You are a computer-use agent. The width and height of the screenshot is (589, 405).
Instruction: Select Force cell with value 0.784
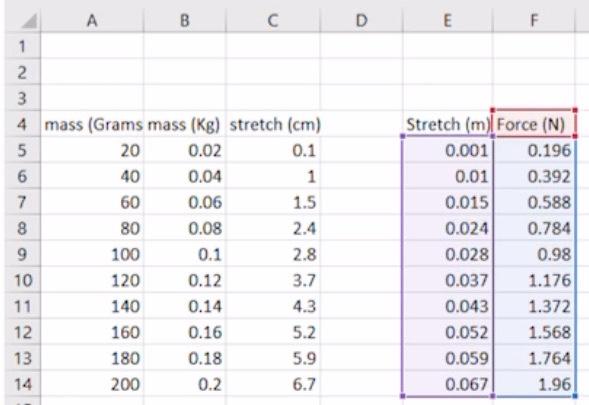pos(533,228)
